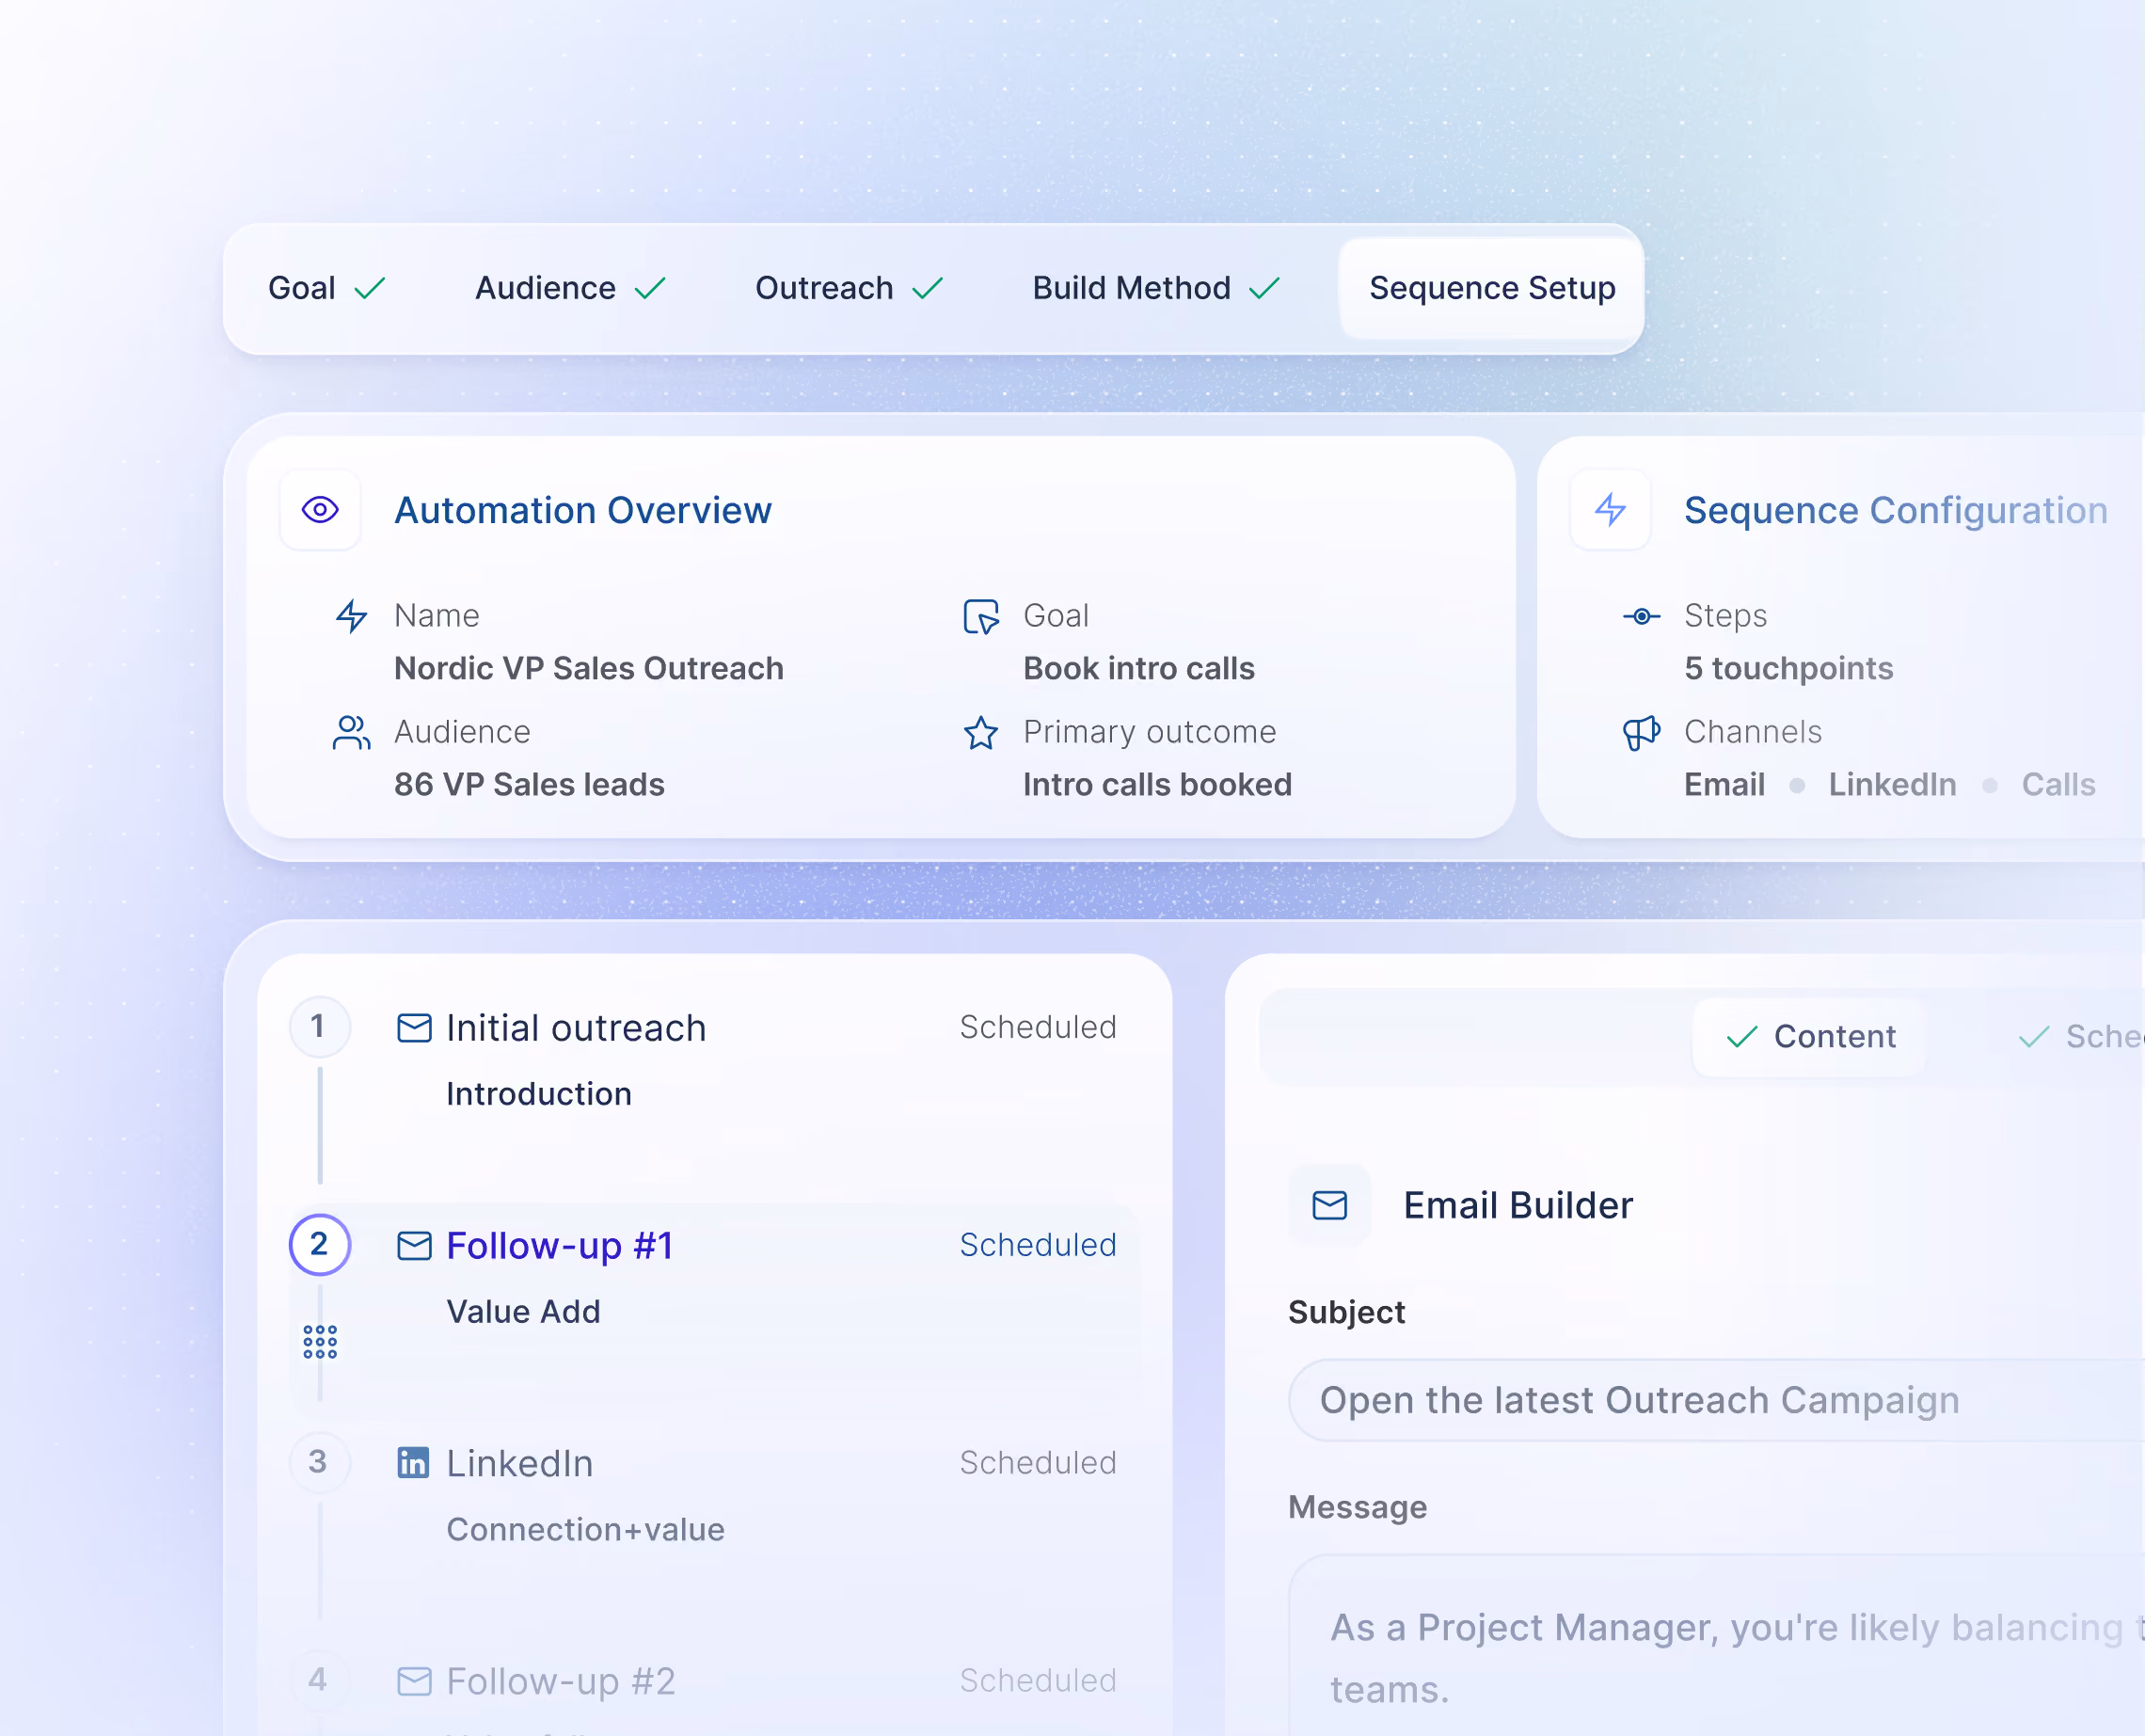
Task: Click the drag handle dots under step 2
Action: [x=320, y=1342]
